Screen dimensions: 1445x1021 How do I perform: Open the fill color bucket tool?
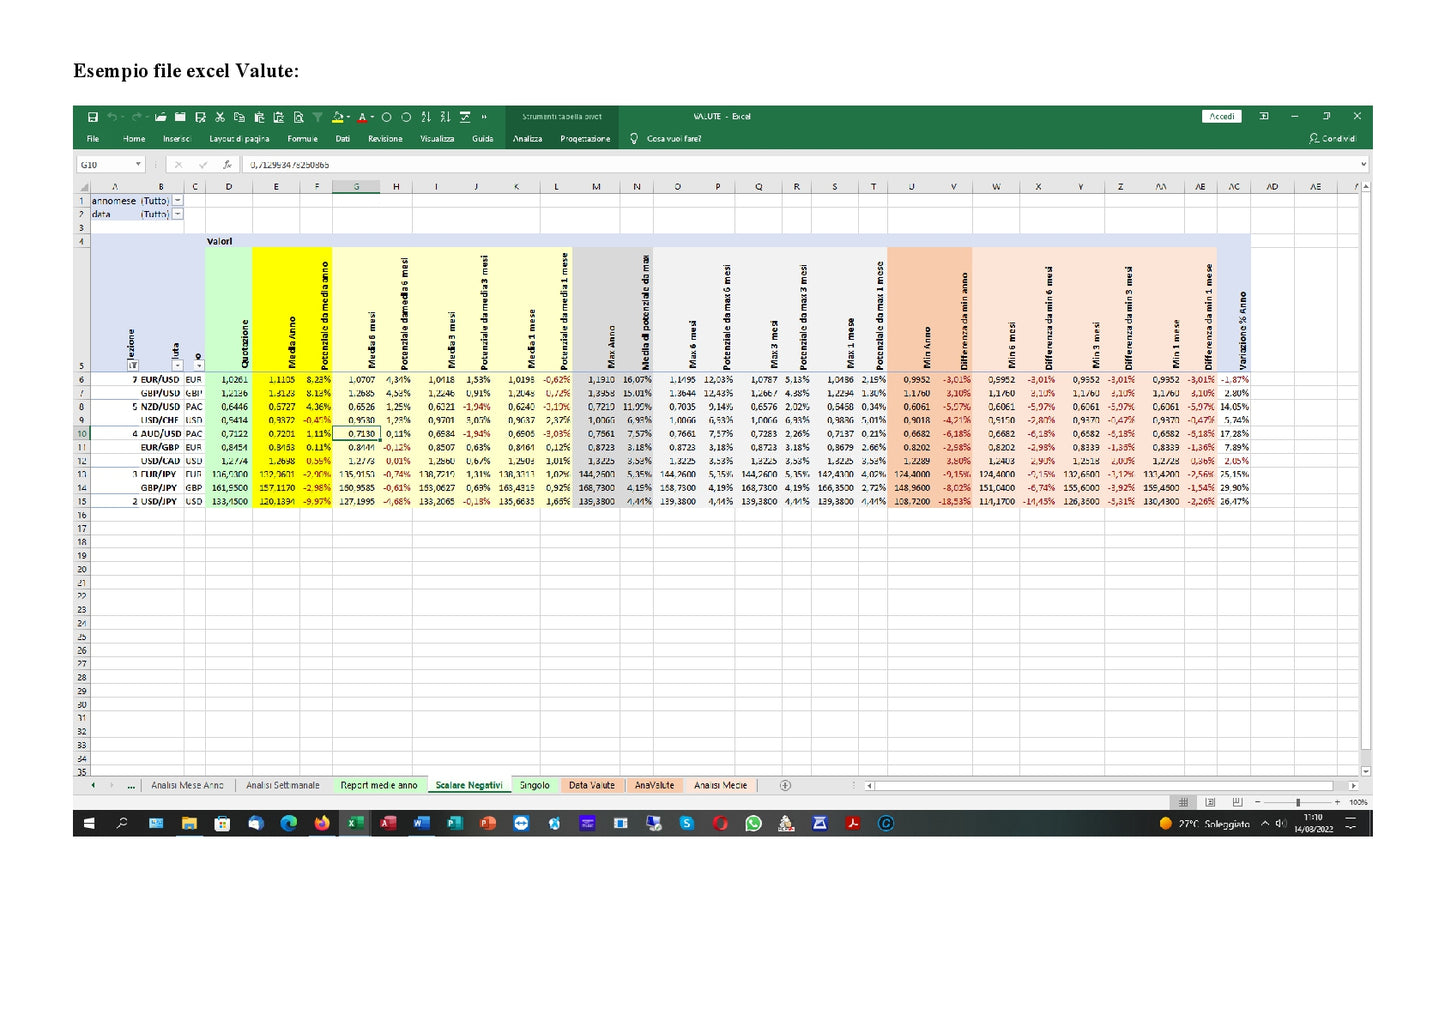(338, 117)
